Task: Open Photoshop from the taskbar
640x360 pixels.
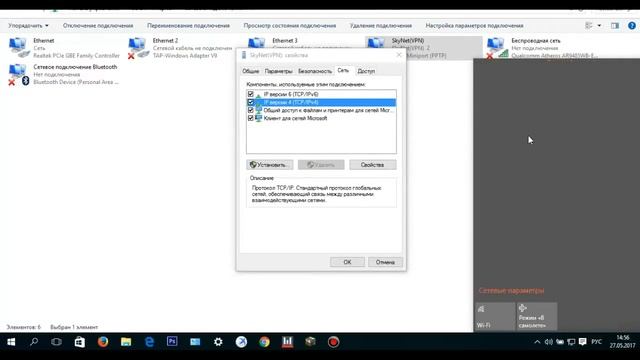Action: tap(172, 342)
